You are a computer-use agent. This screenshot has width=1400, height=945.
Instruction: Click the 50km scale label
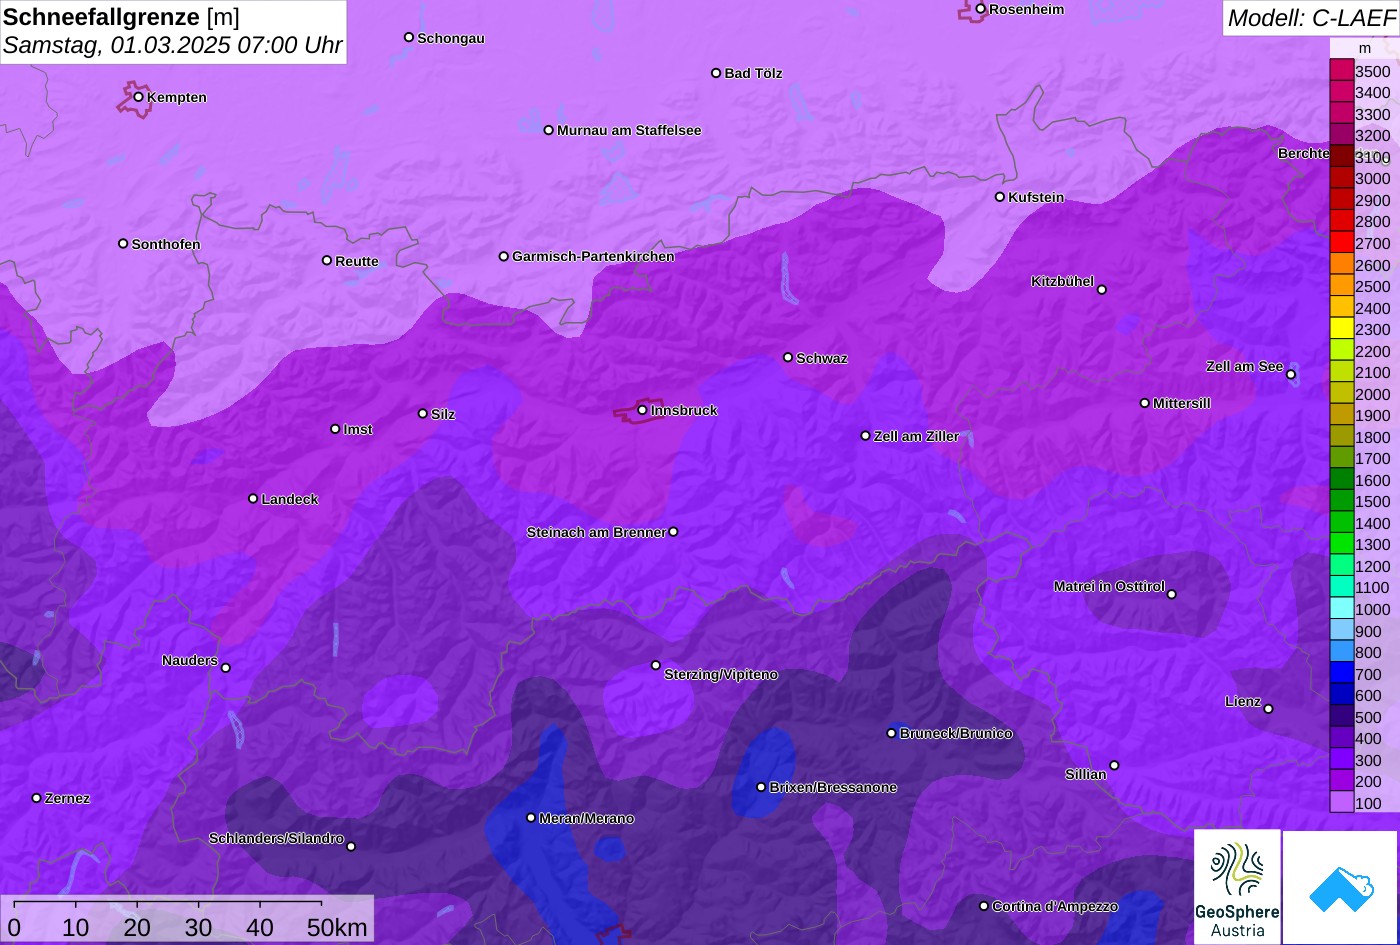(337, 927)
